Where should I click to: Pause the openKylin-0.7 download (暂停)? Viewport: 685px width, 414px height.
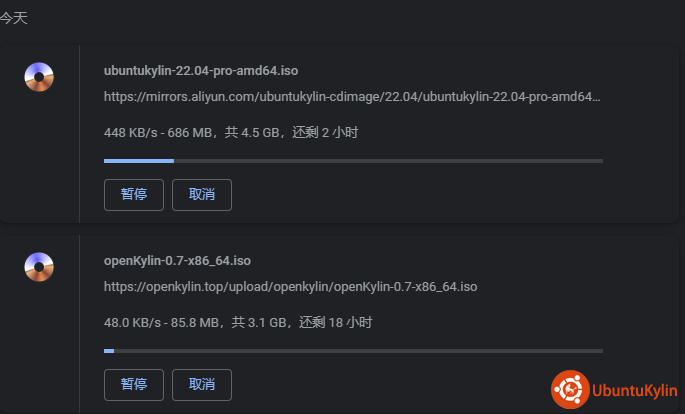pyautogui.click(x=134, y=384)
